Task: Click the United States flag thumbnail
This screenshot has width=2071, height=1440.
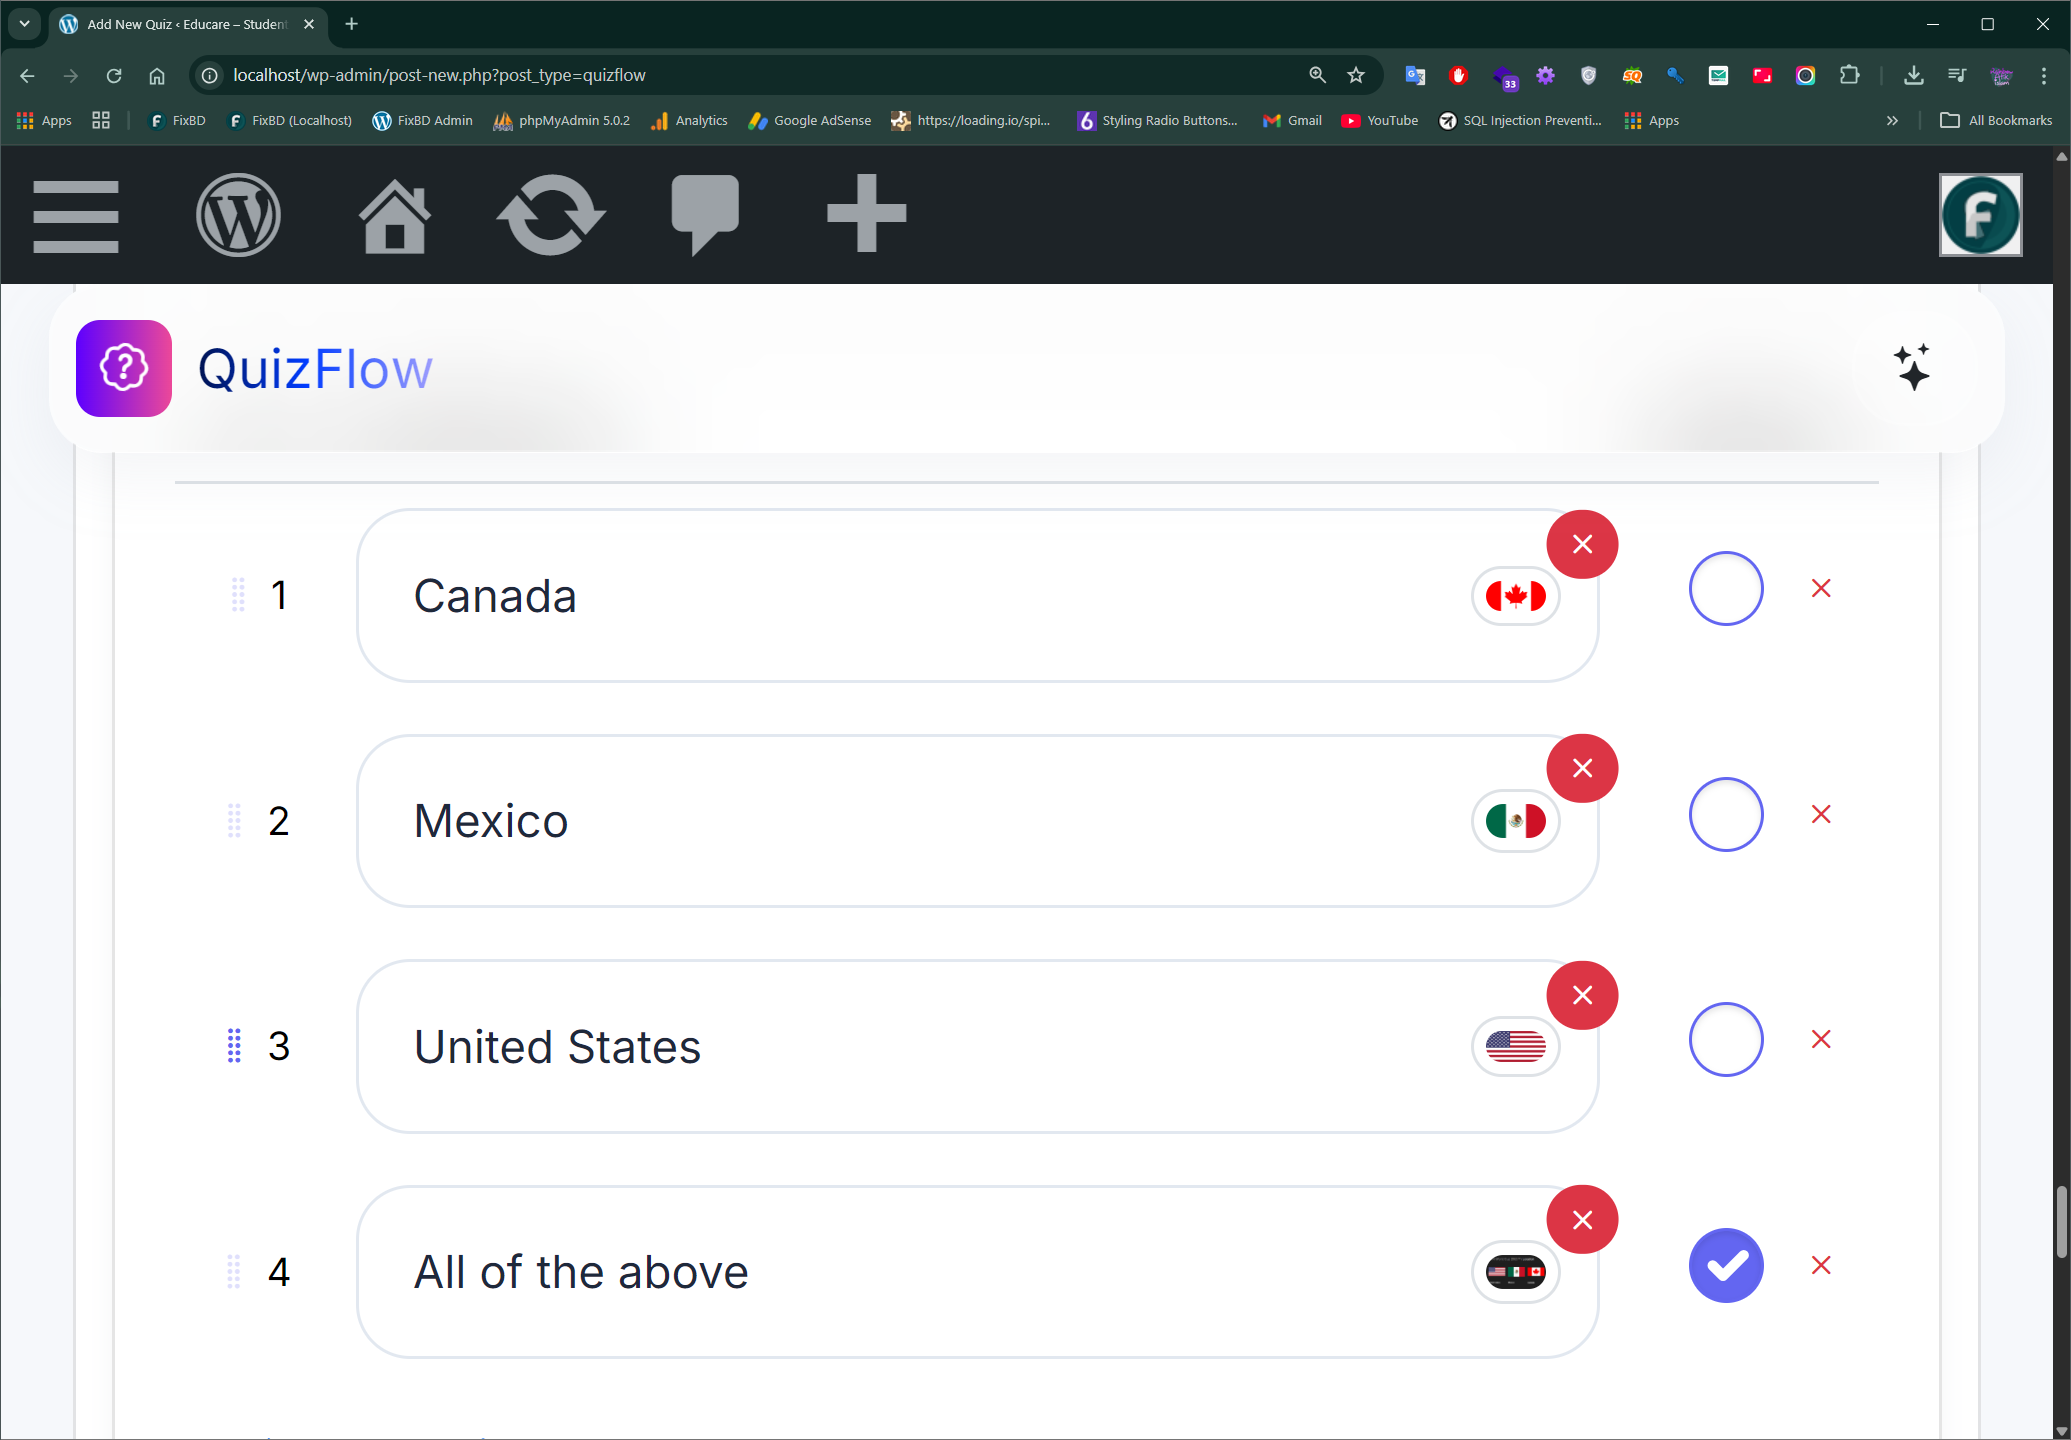Action: (x=1515, y=1046)
